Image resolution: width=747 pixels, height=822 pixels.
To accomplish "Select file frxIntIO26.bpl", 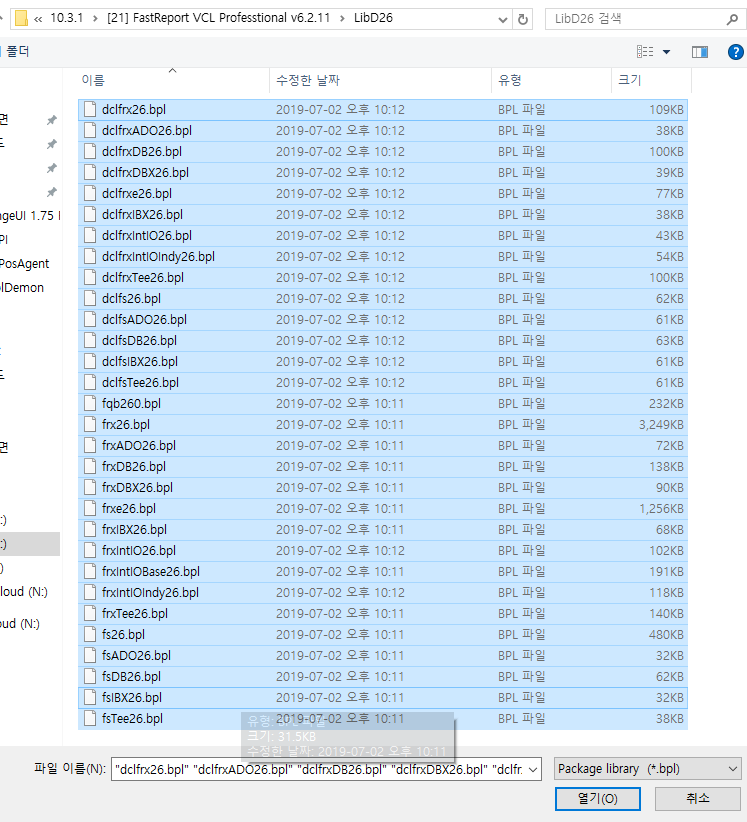I will click(383, 550).
